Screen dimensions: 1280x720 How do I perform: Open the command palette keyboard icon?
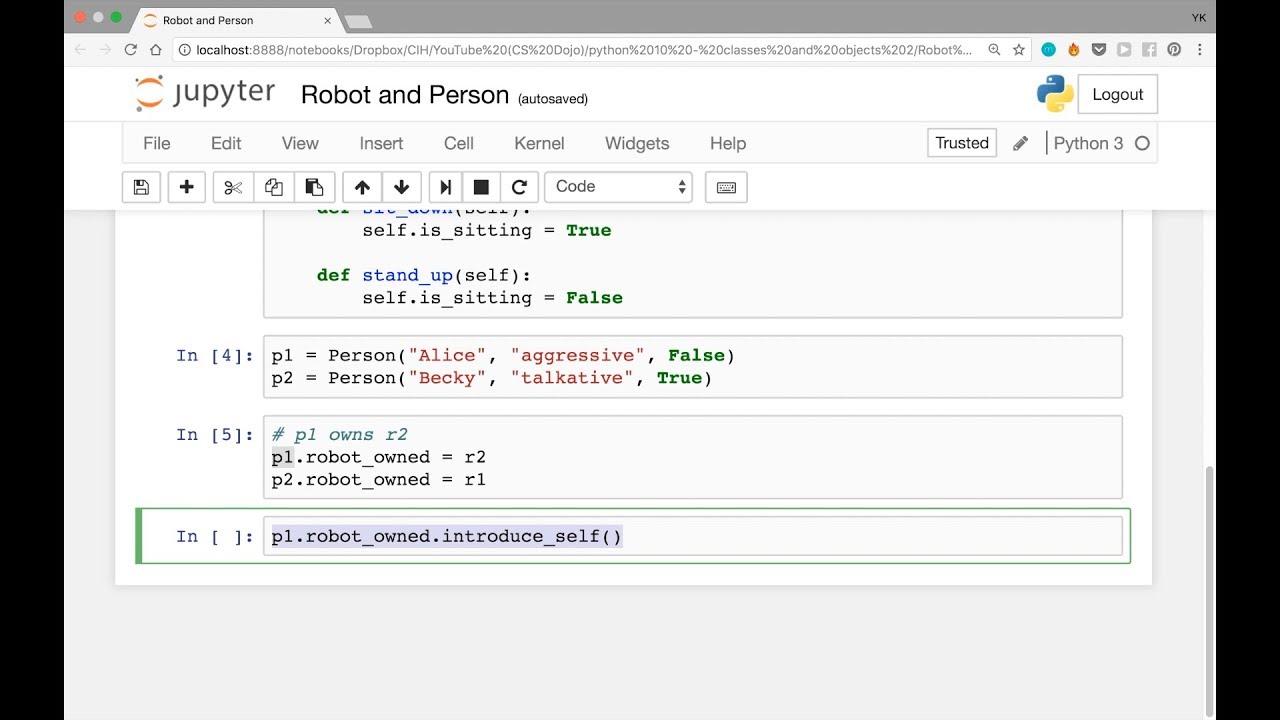pos(726,187)
